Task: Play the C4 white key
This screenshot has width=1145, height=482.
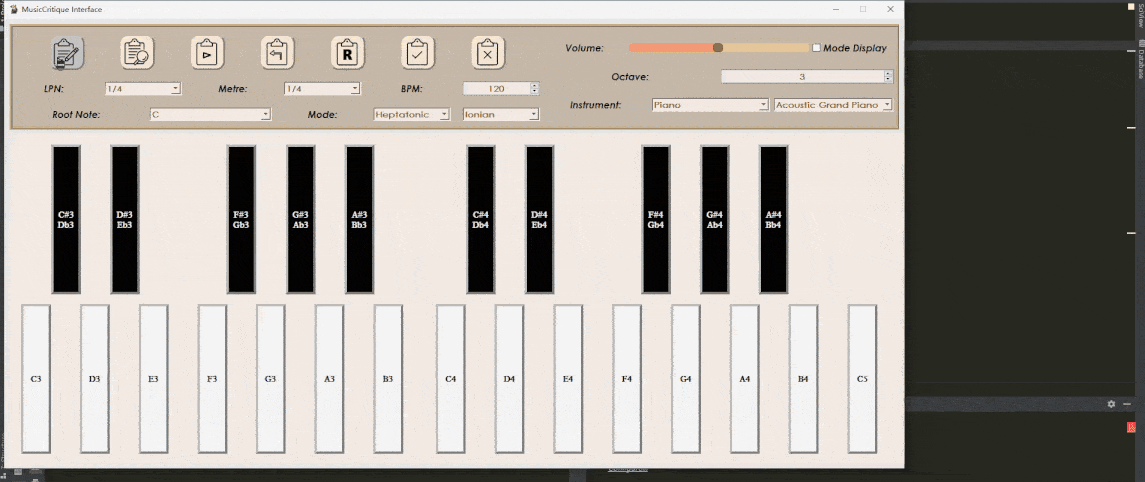Action: [x=451, y=379]
